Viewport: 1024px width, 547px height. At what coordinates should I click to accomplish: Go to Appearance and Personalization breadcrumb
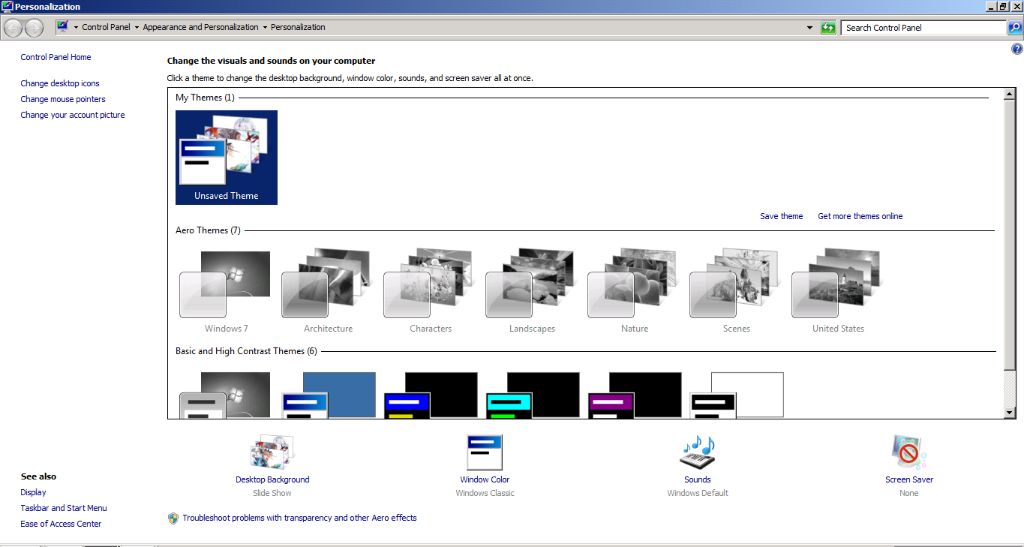click(x=200, y=27)
